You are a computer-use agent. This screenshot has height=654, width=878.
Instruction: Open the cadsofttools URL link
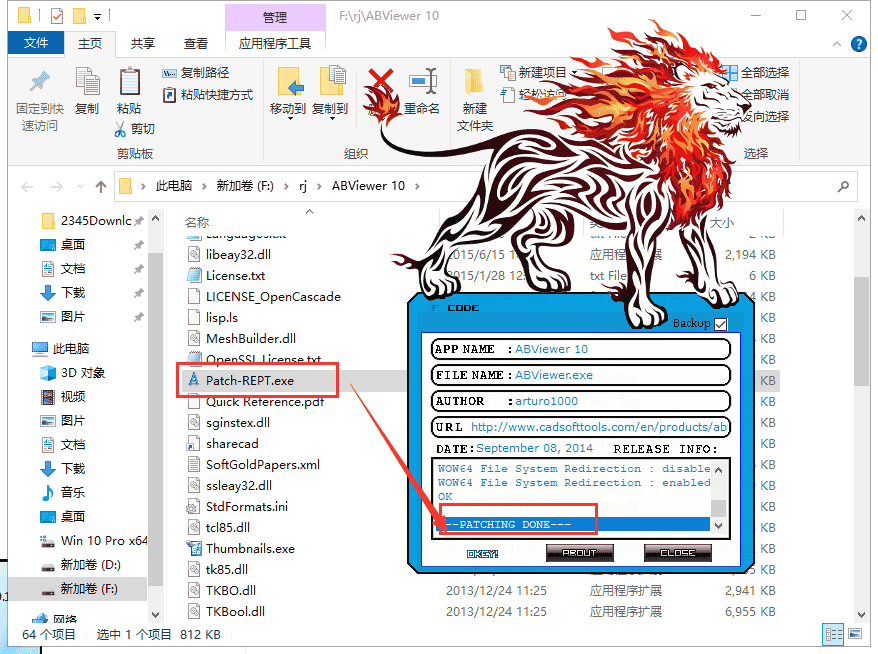click(599, 427)
